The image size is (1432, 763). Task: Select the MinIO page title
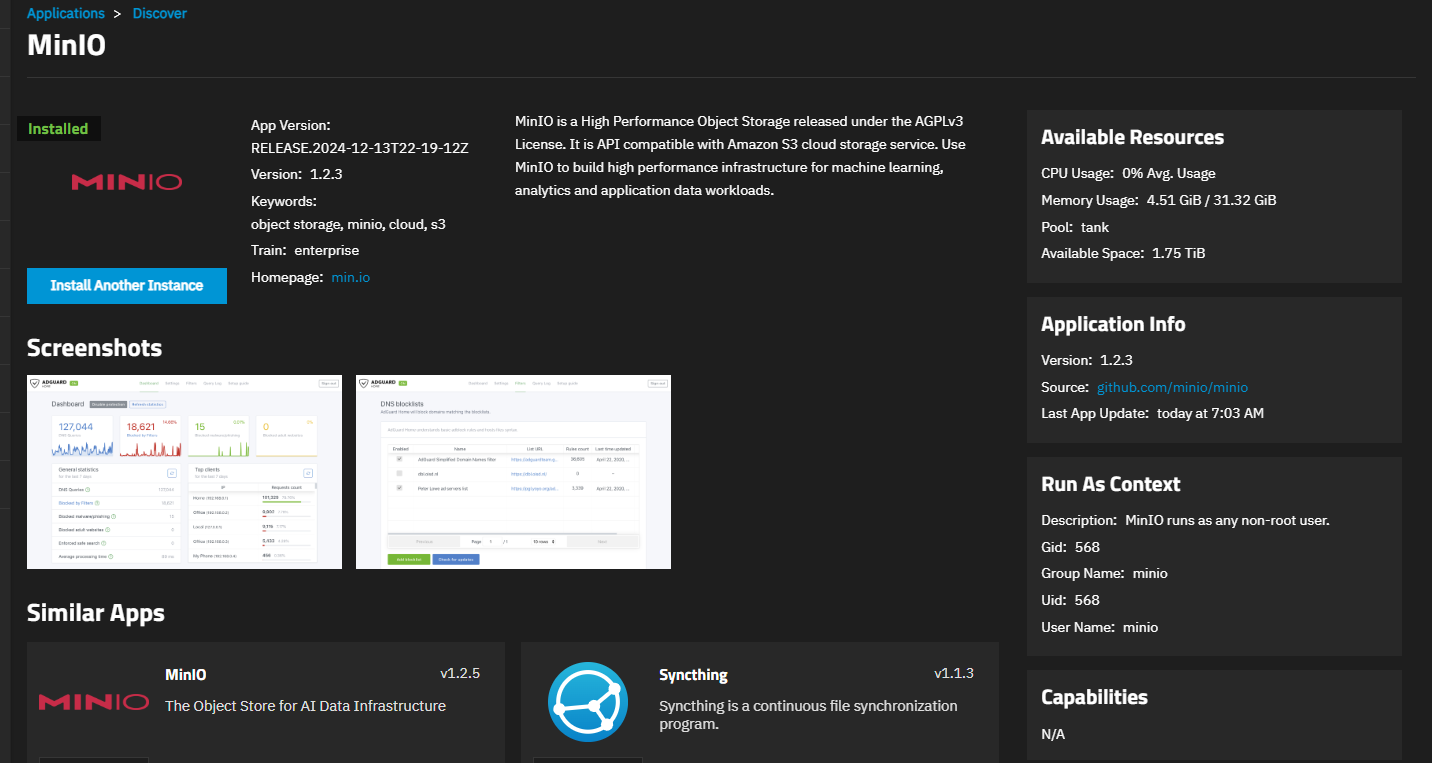coord(66,45)
